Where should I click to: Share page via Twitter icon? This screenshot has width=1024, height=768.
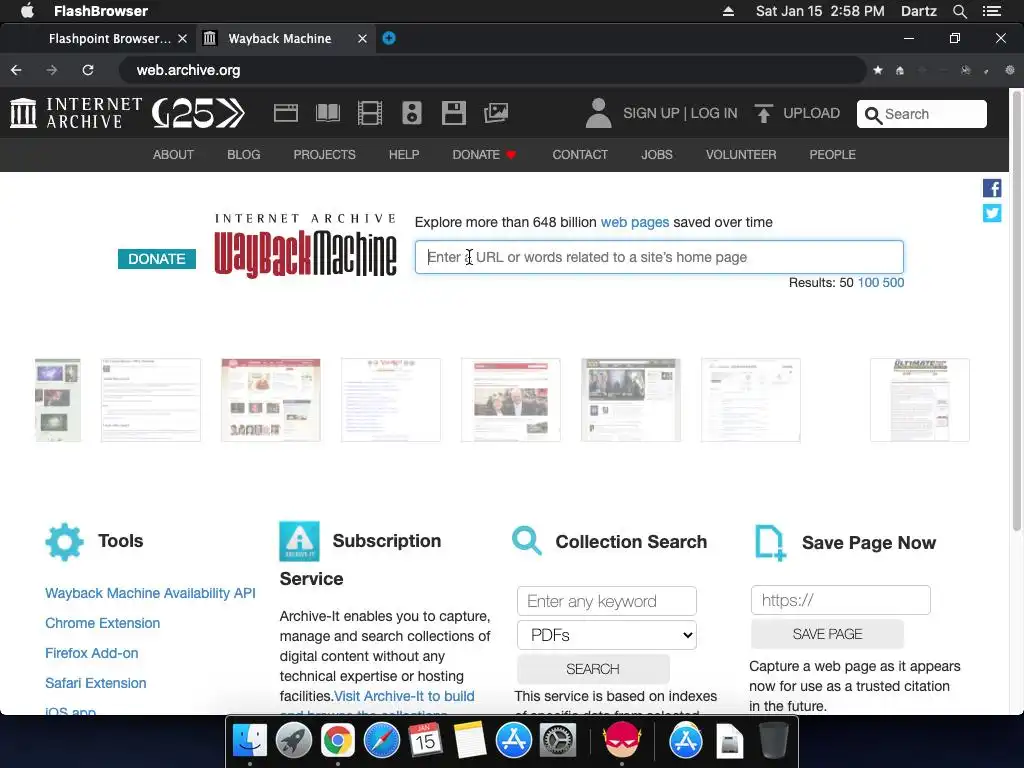pyautogui.click(x=992, y=213)
